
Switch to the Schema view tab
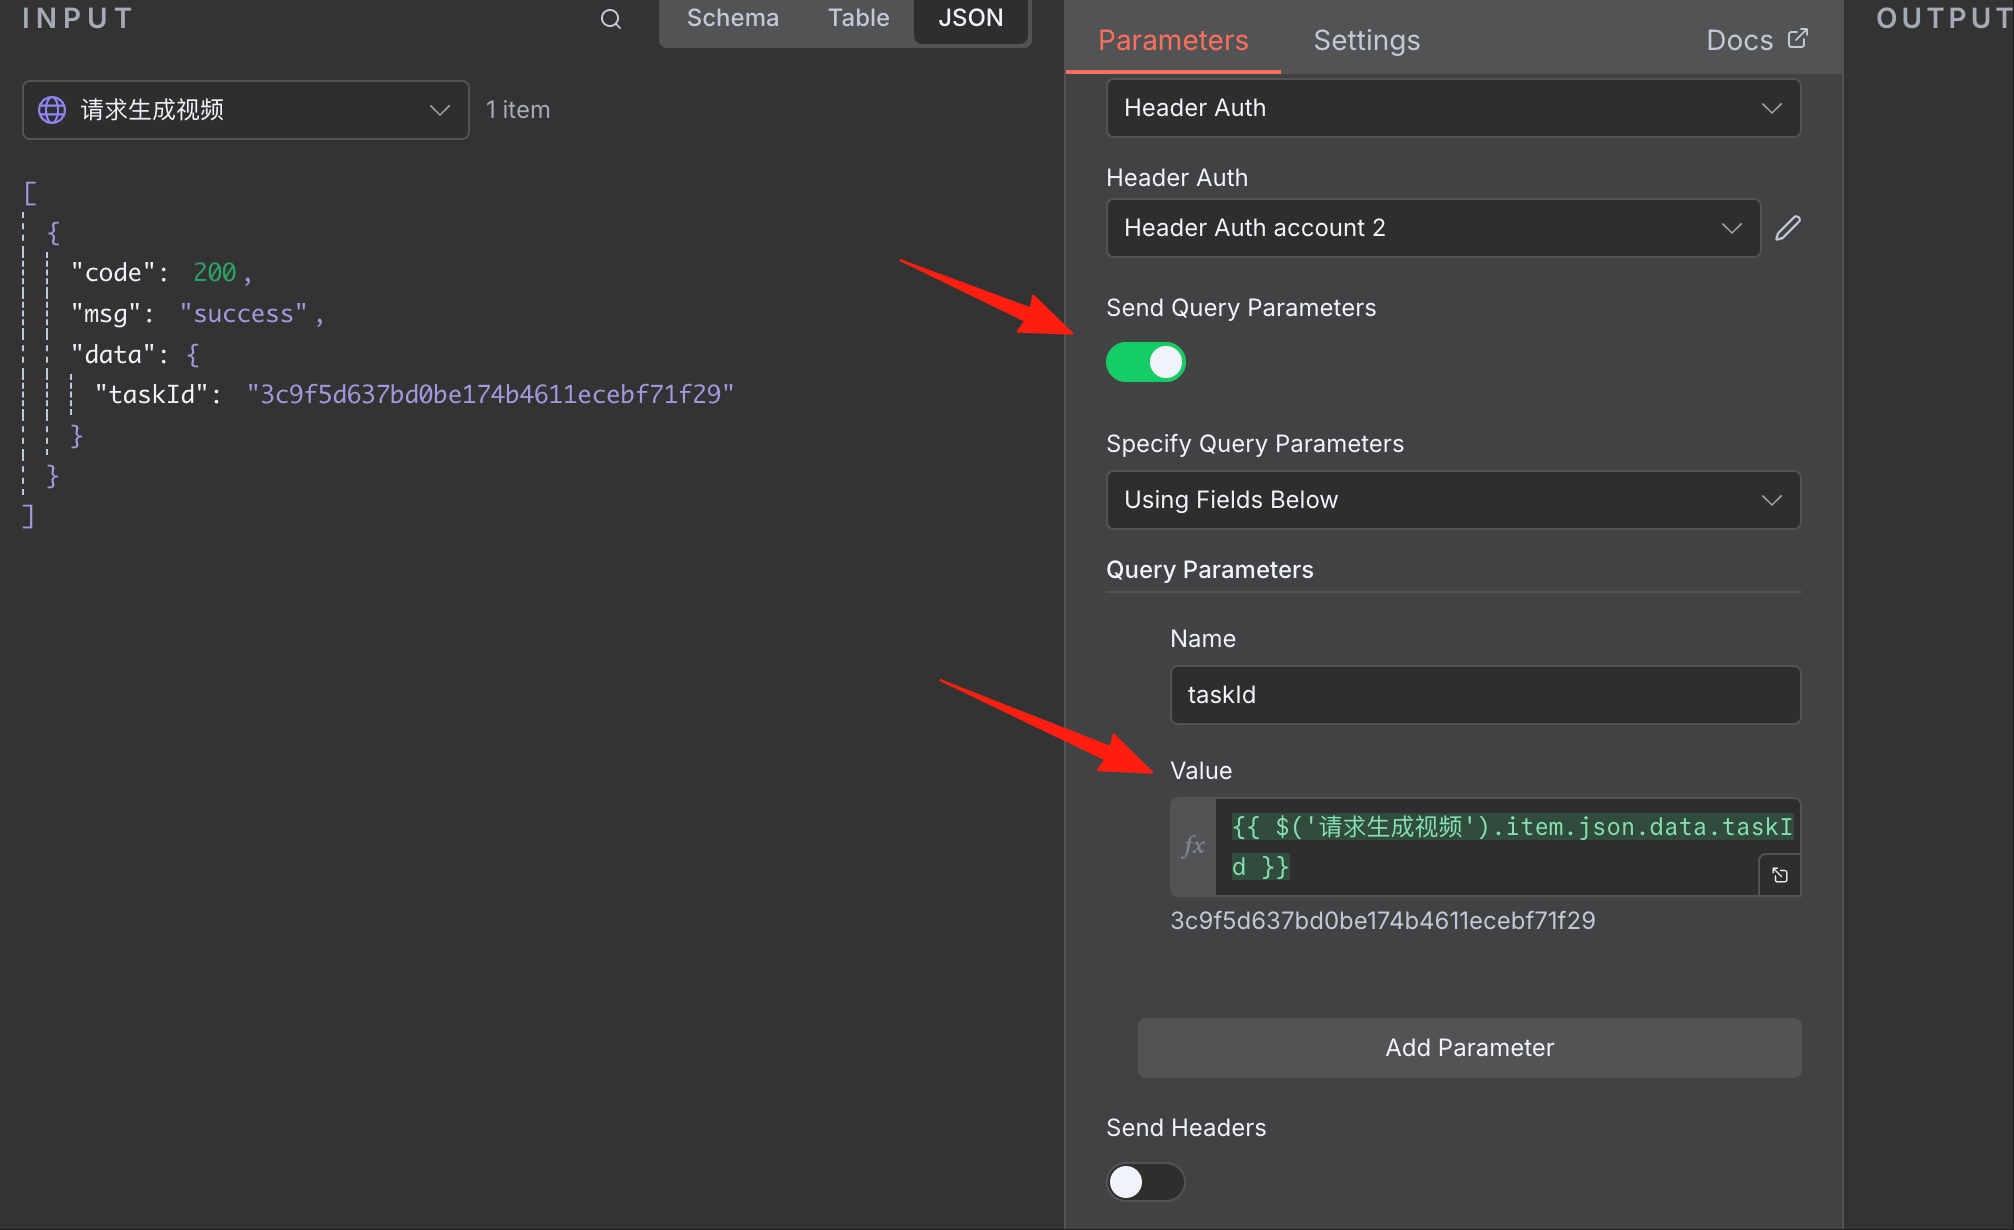coord(733,18)
